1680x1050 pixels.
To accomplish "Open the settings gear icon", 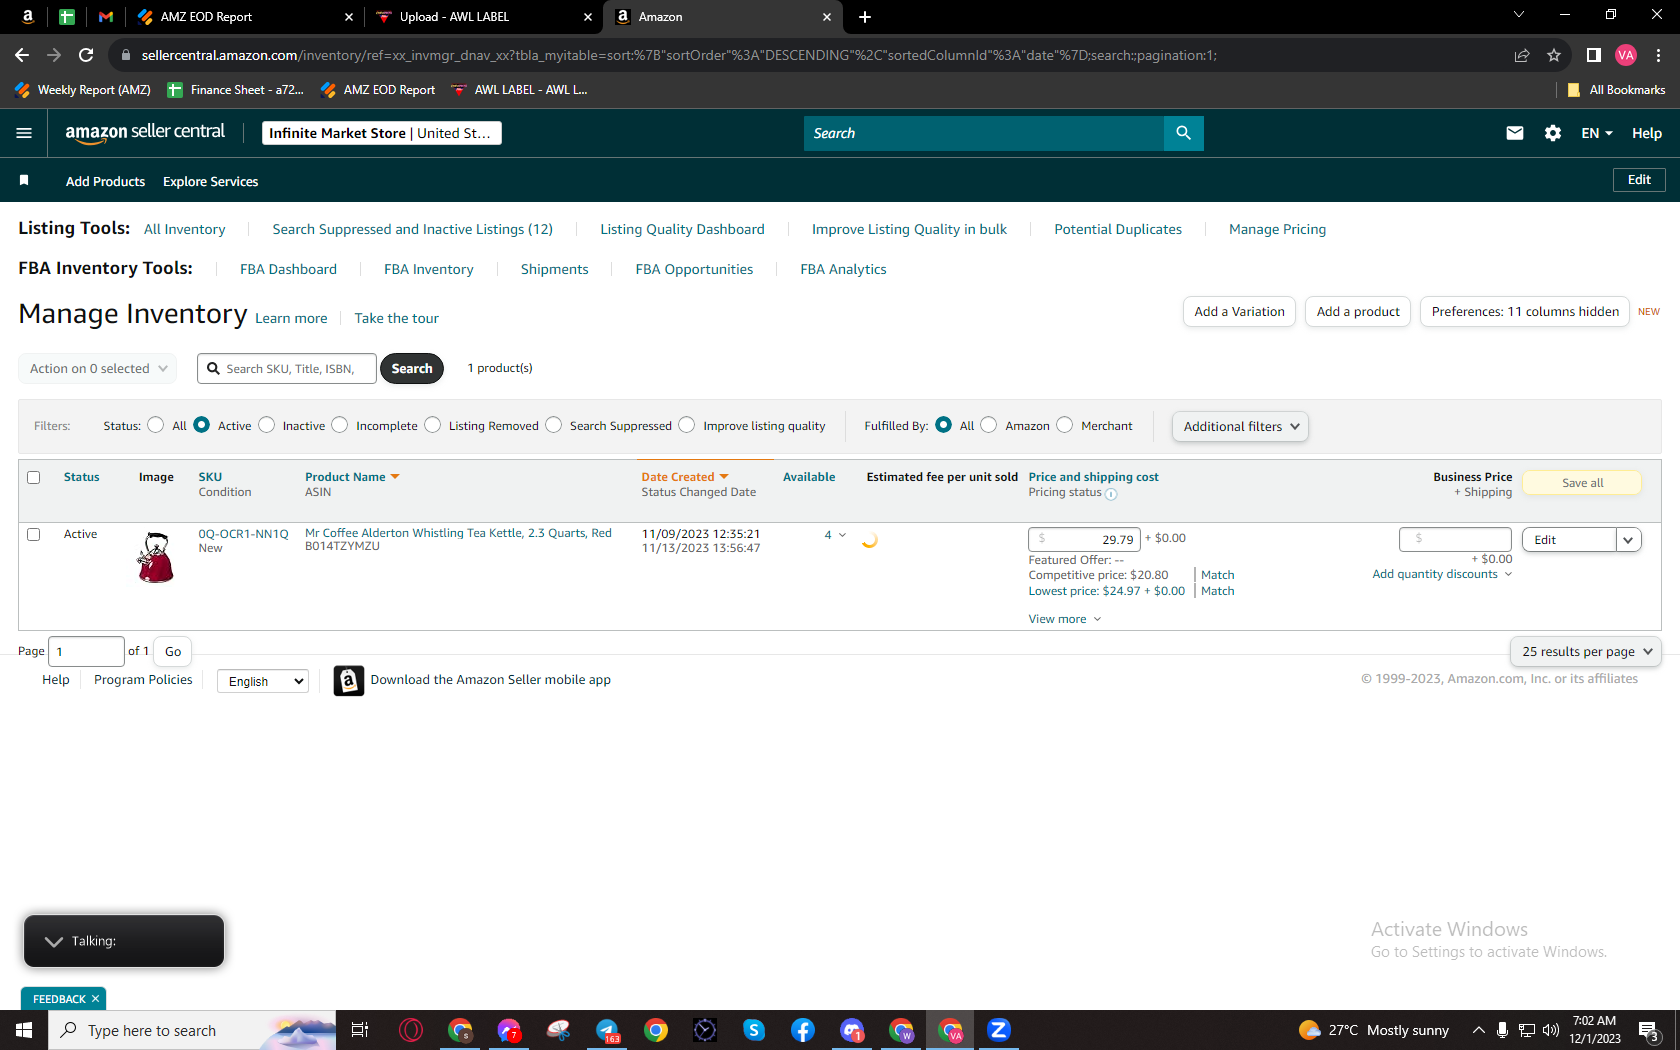I will coord(1553,133).
